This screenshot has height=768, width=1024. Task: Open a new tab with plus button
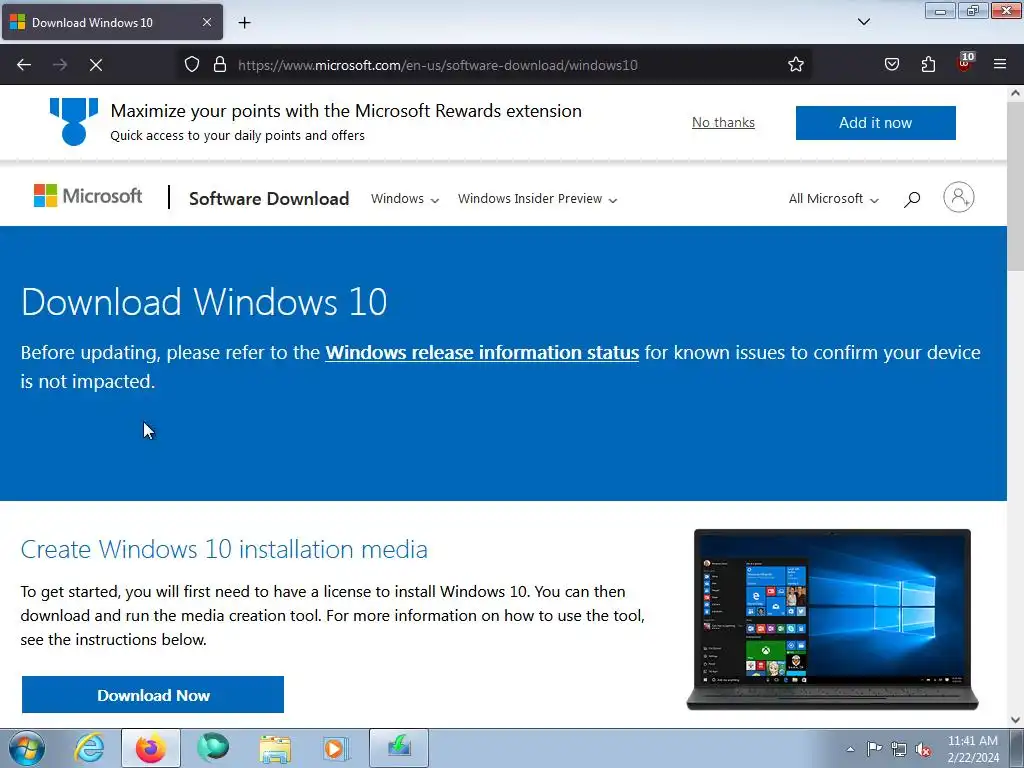coord(244,23)
